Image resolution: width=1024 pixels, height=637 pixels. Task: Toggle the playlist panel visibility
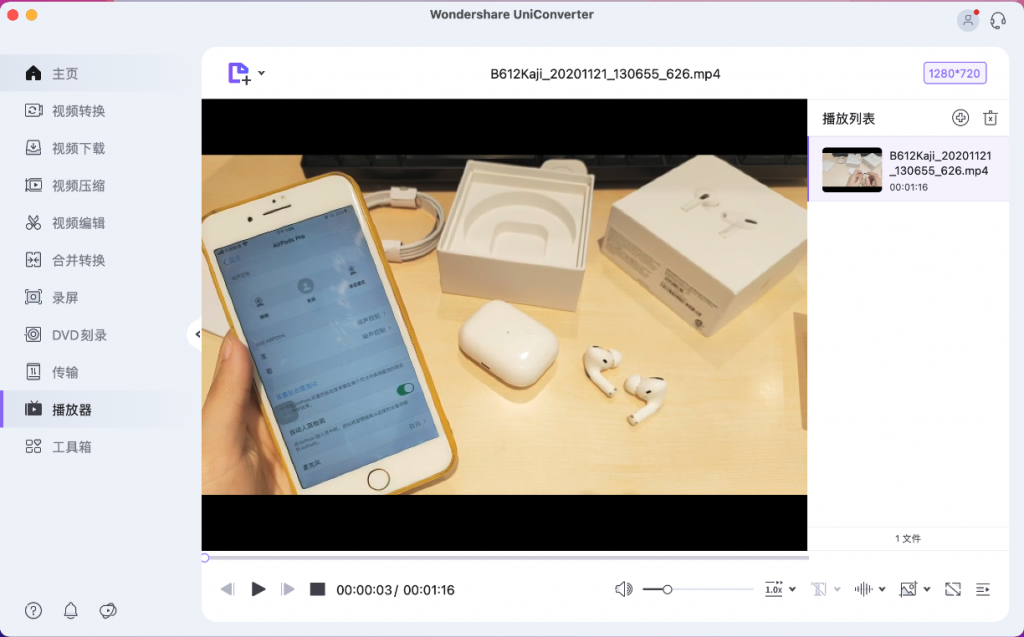click(981, 589)
